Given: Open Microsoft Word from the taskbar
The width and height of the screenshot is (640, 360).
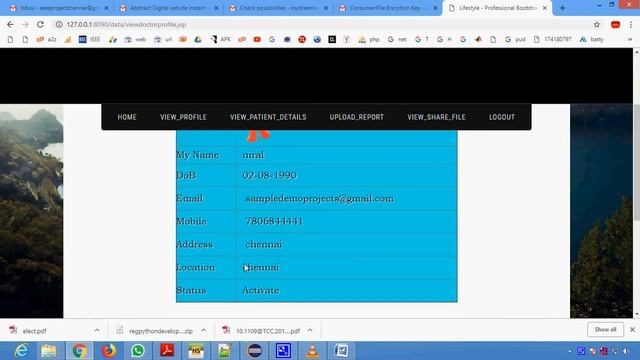Looking at the screenshot, I should click(341, 351).
